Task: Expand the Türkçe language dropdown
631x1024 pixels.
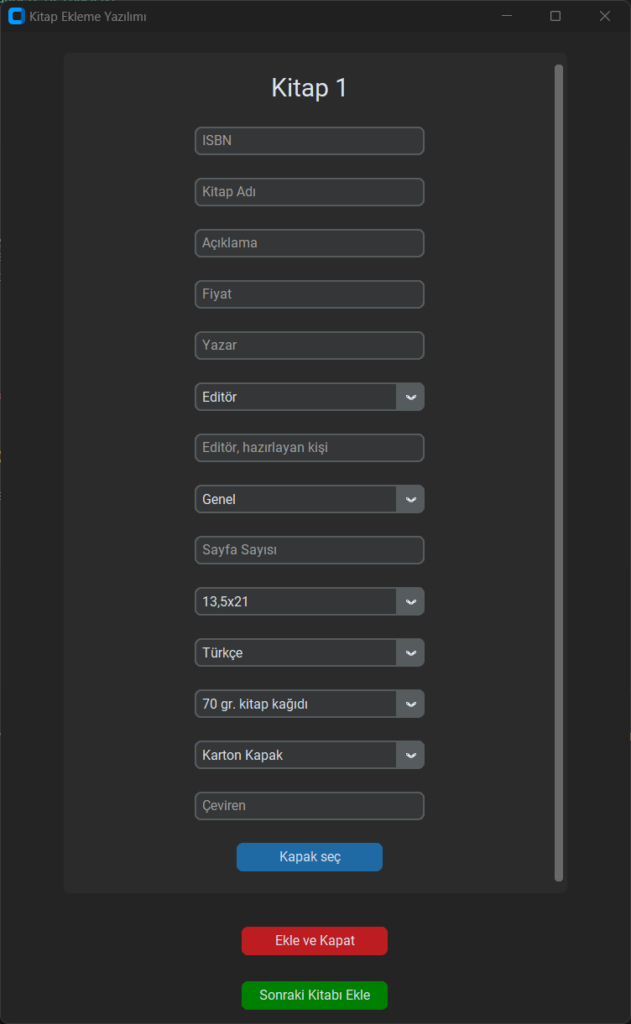Action: [x=410, y=653]
